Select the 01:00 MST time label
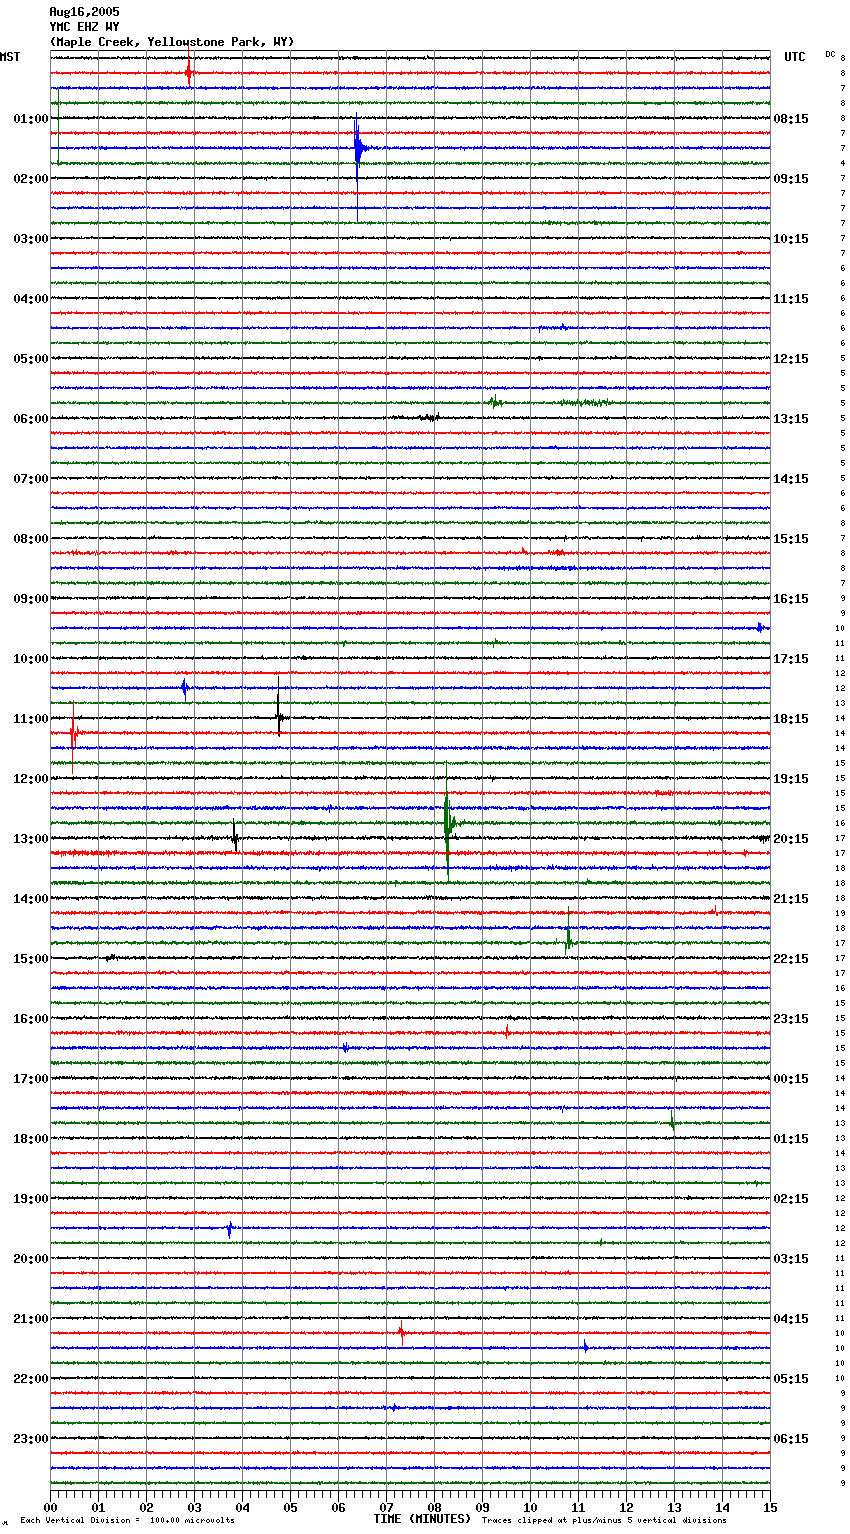Viewport: 850px width, 1534px height. (31, 119)
